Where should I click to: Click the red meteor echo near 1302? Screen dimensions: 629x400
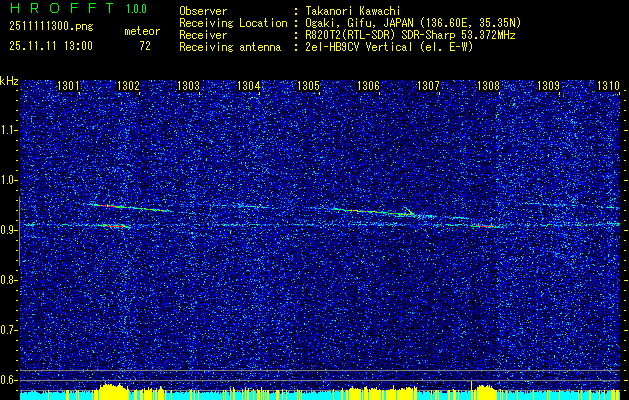click(x=114, y=226)
